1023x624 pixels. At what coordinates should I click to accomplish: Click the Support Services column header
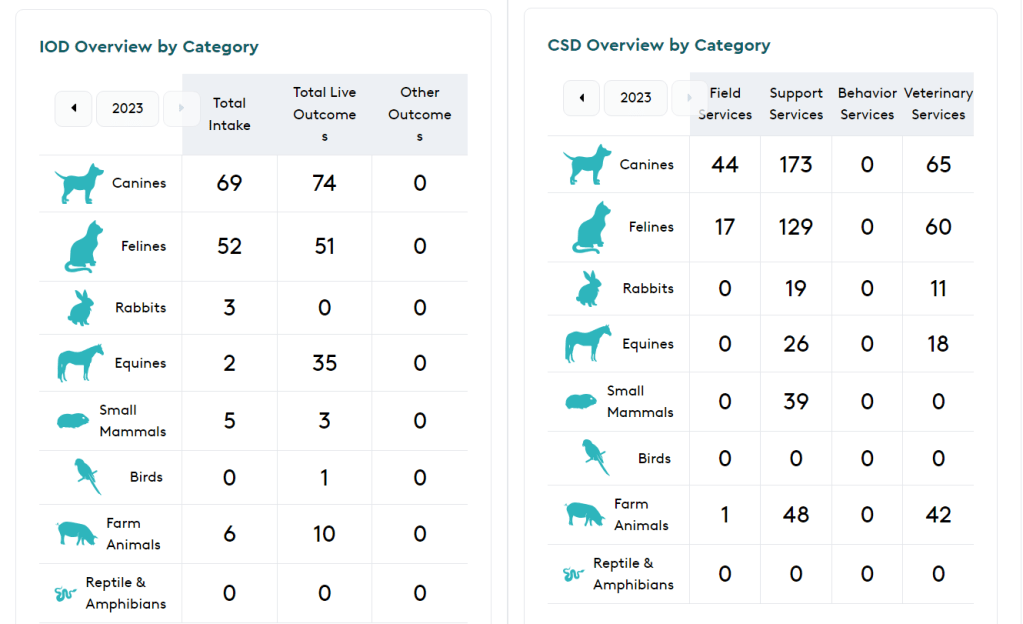point(796,104)
